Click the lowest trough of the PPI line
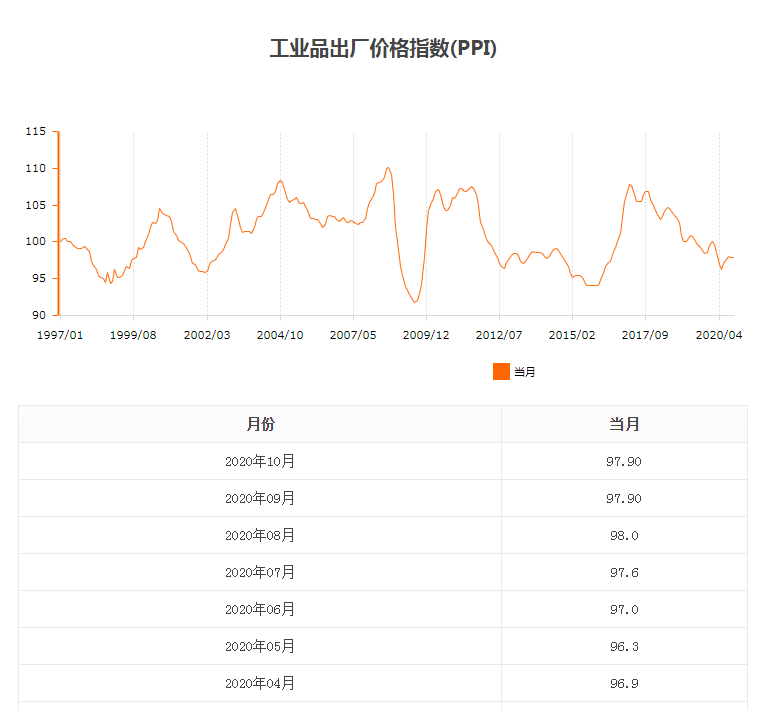765x710 pixels. tap(415, 302)
